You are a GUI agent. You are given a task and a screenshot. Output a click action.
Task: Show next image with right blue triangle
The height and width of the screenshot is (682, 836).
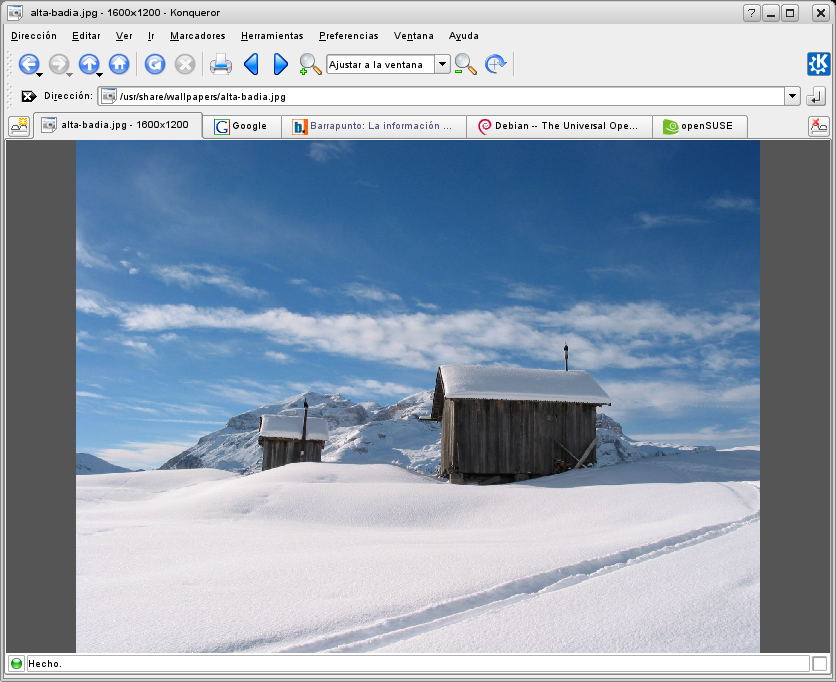(x=280, y=65)
